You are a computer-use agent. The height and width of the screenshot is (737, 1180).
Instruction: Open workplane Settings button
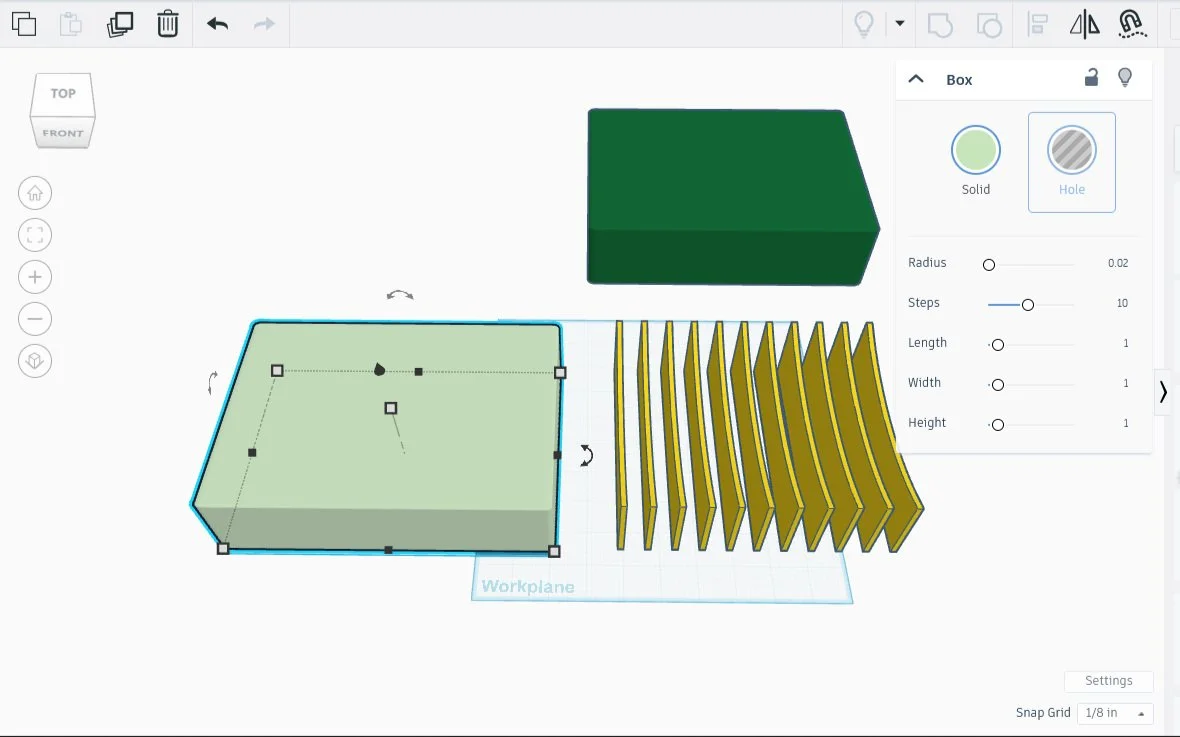click(x=1109, y=681)
